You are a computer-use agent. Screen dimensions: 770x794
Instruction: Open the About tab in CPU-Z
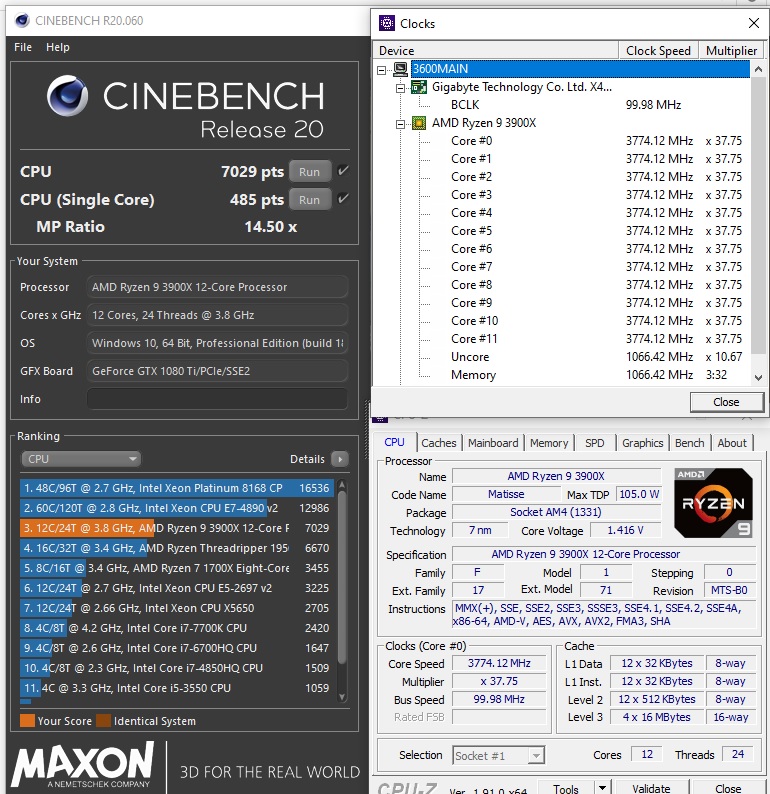732,443
